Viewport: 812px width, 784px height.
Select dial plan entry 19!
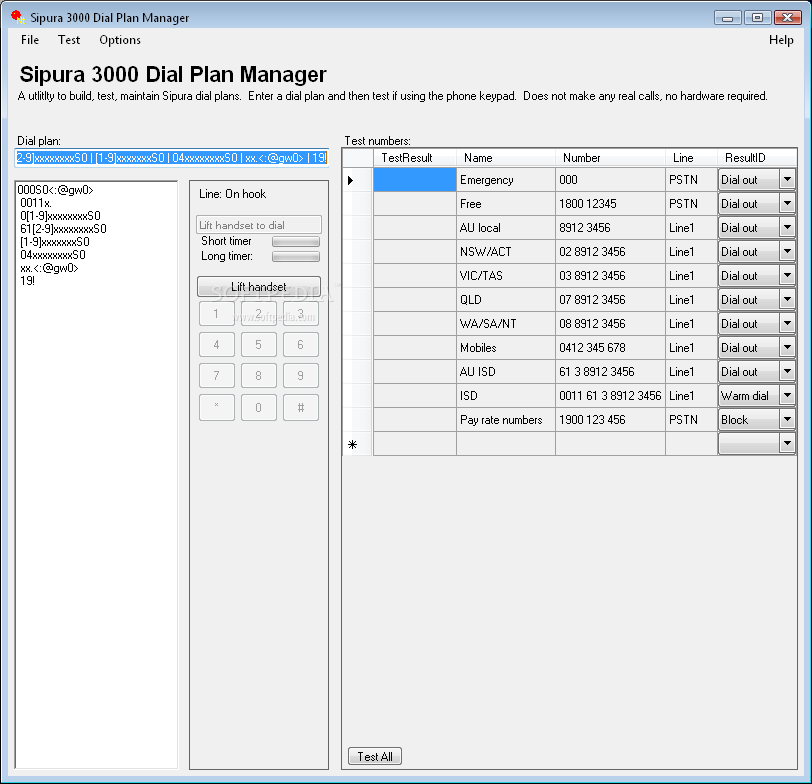point(27,281)
